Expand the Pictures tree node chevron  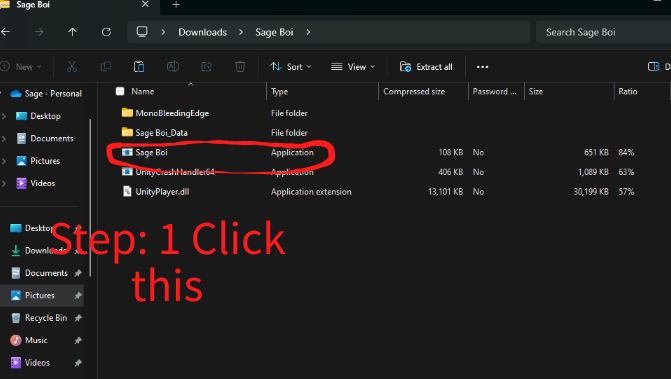click(4, 161)
